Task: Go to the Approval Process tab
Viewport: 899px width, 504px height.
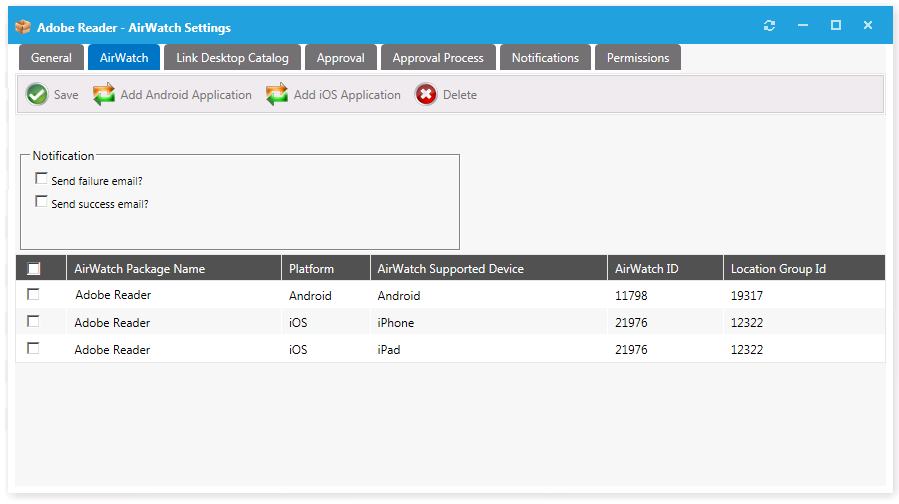Action: [438, 58]
